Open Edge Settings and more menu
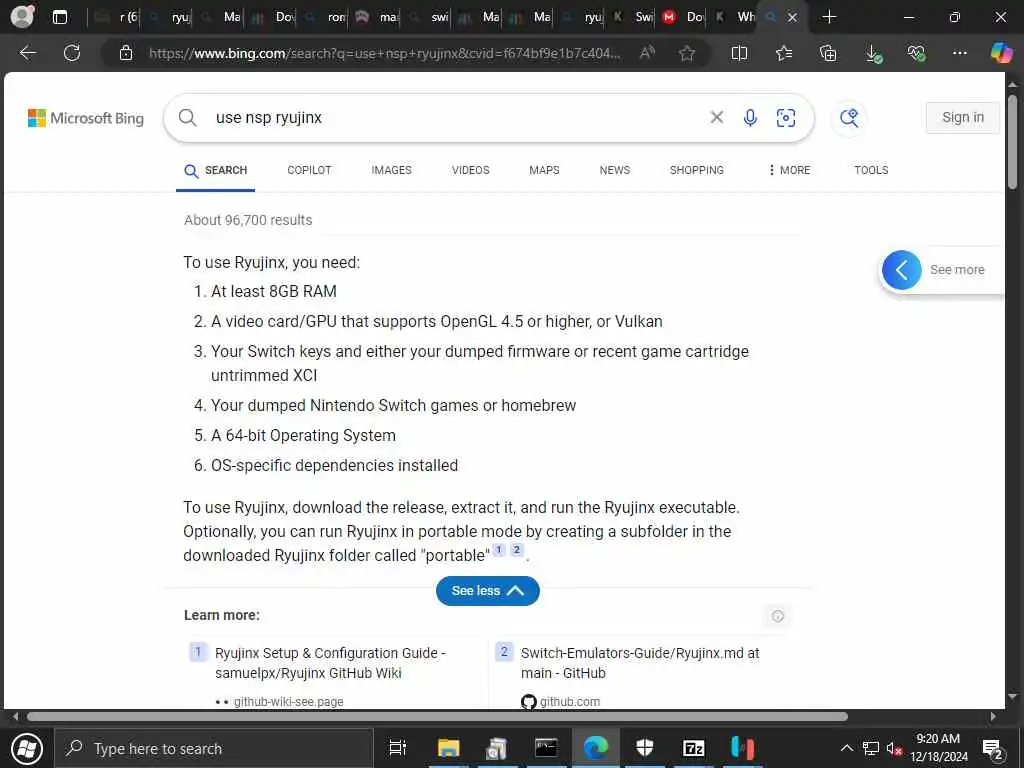This screenshot has width=1024, height=768. tap(959, 53)
